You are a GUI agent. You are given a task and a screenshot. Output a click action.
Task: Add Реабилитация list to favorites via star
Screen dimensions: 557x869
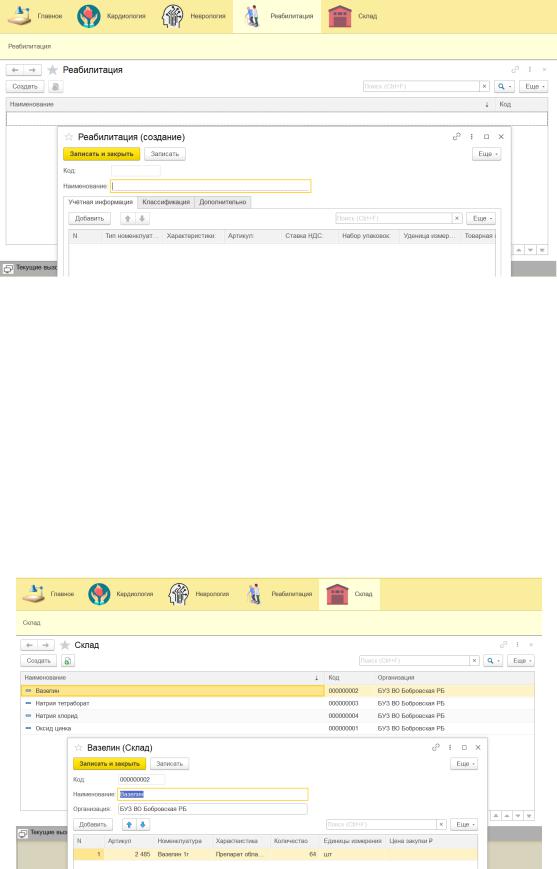point(53,70)
